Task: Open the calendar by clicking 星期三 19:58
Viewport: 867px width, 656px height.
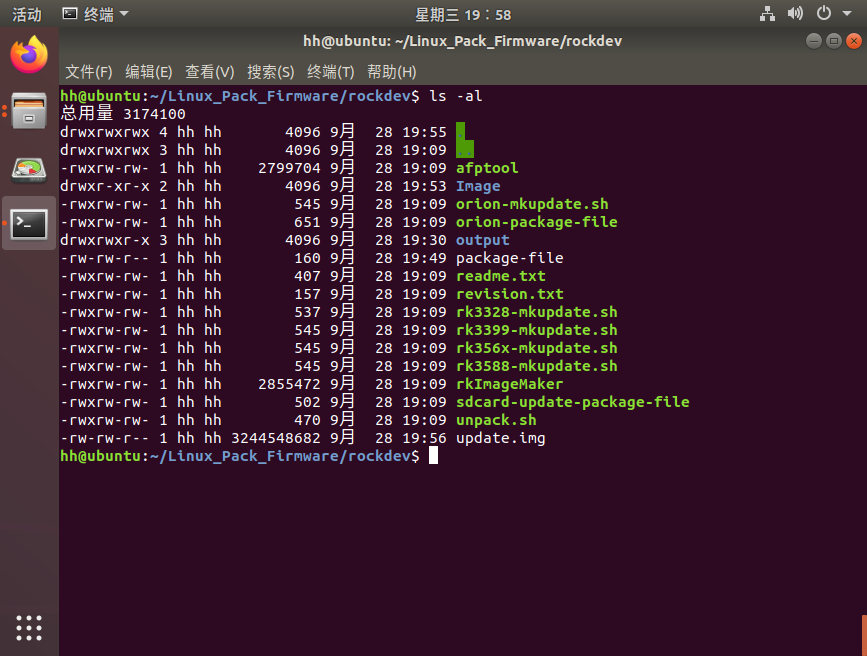Action: [462, 14]
